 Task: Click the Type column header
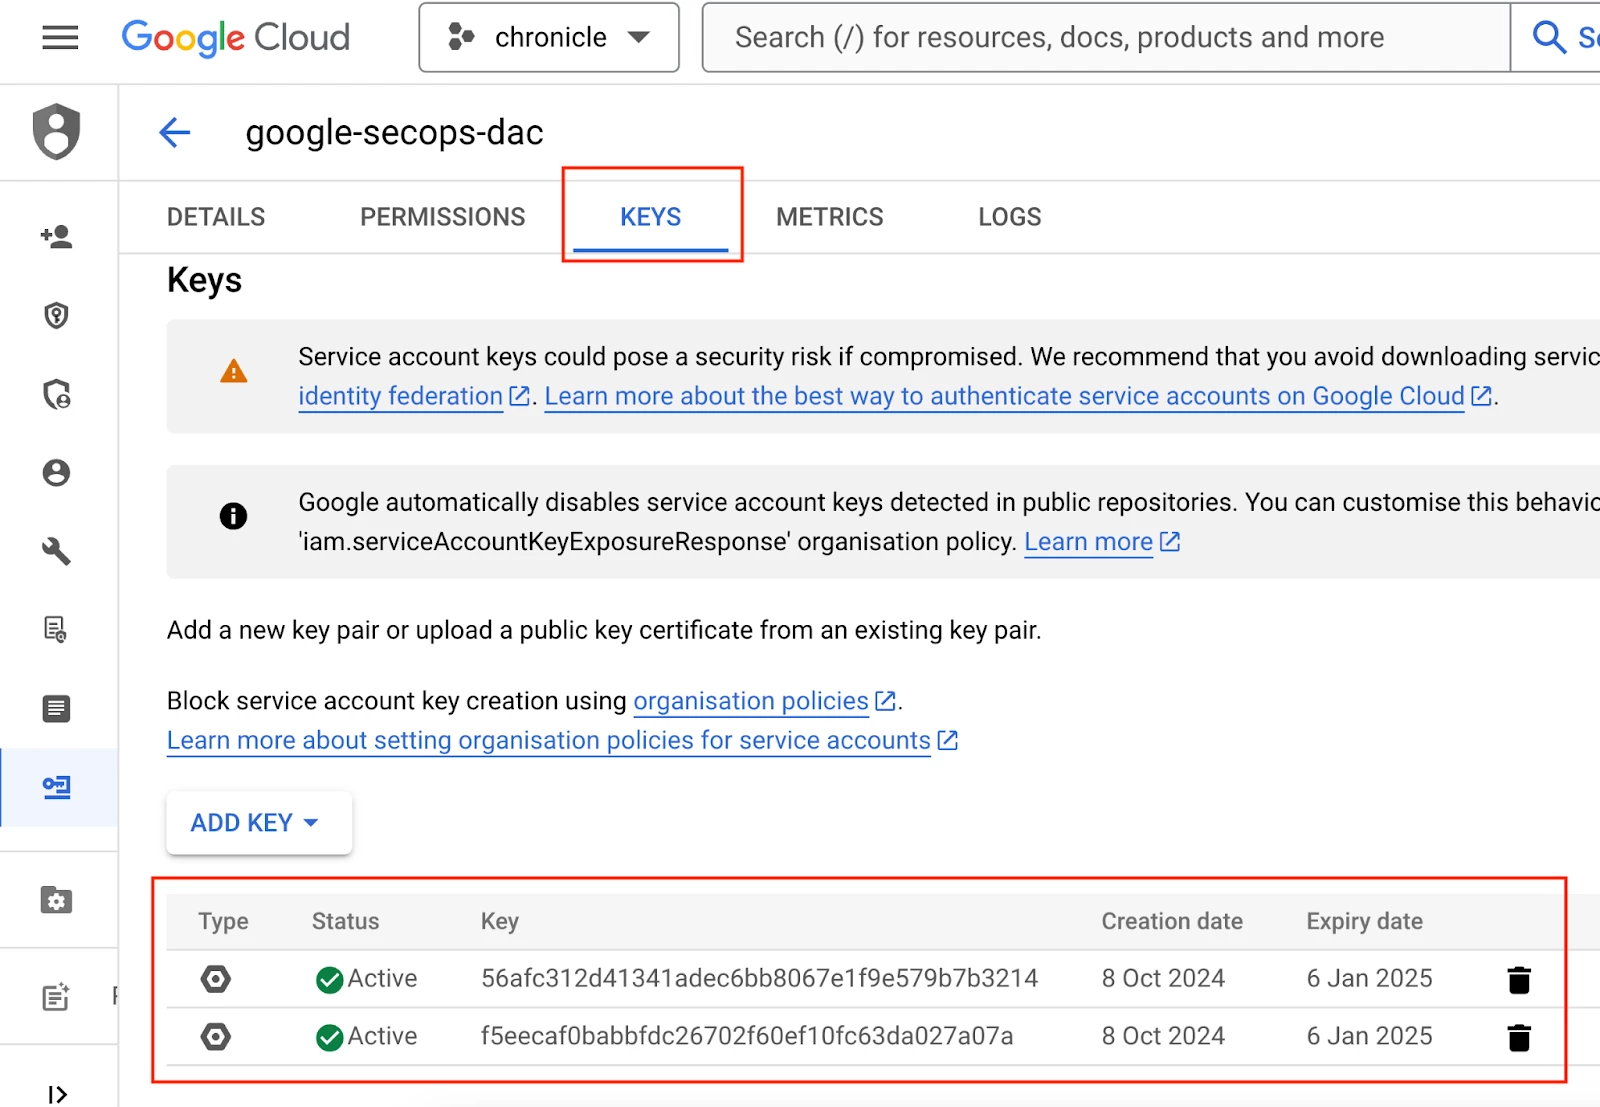click(x=223, y=921)
